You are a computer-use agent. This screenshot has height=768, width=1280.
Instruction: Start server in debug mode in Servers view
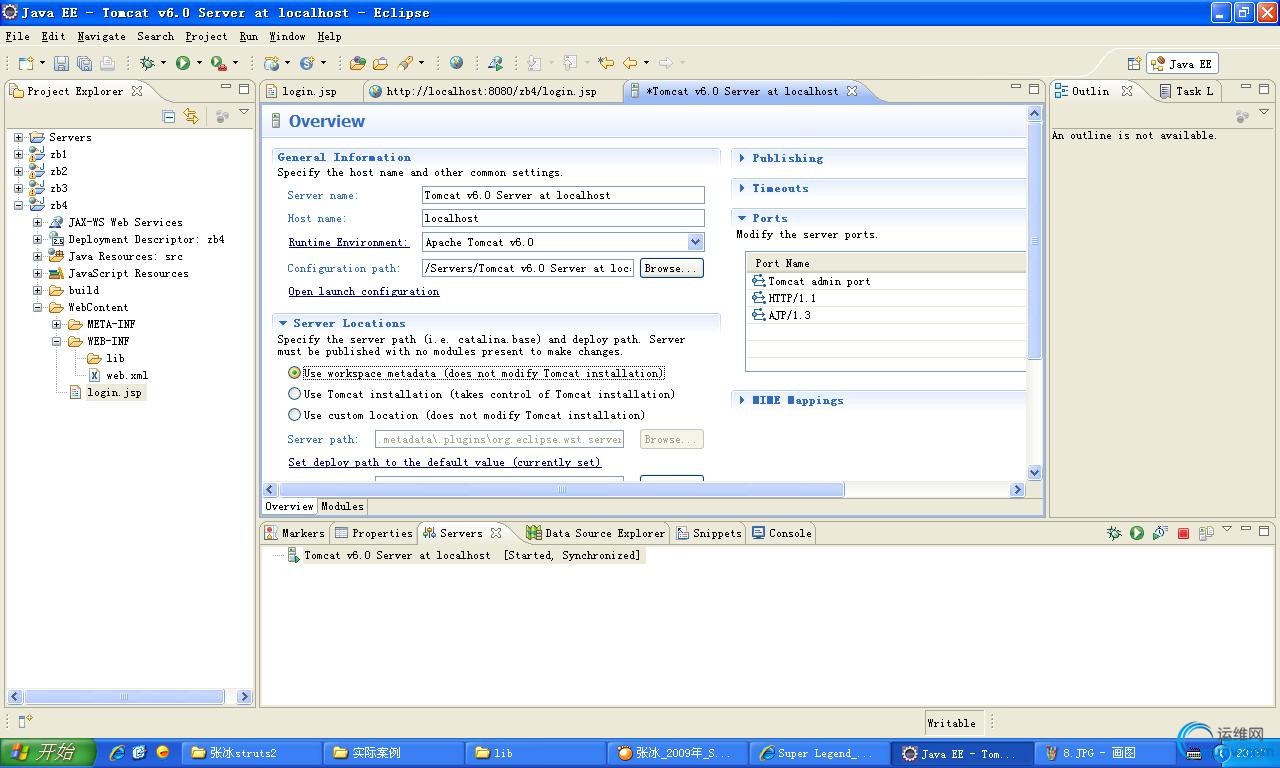pyautogui.click(x=1114, y=533)
